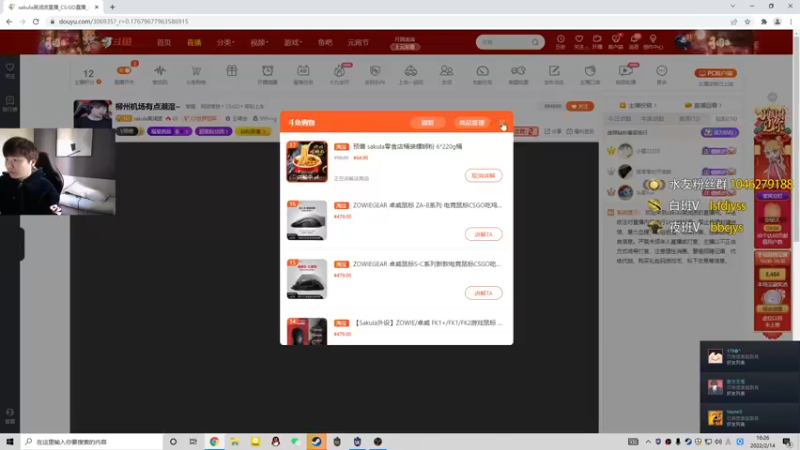Open the ZOWIE FK1 mouse product title
Screen dimensions: 800x450
pyautogui.click(x=428, y=322)
